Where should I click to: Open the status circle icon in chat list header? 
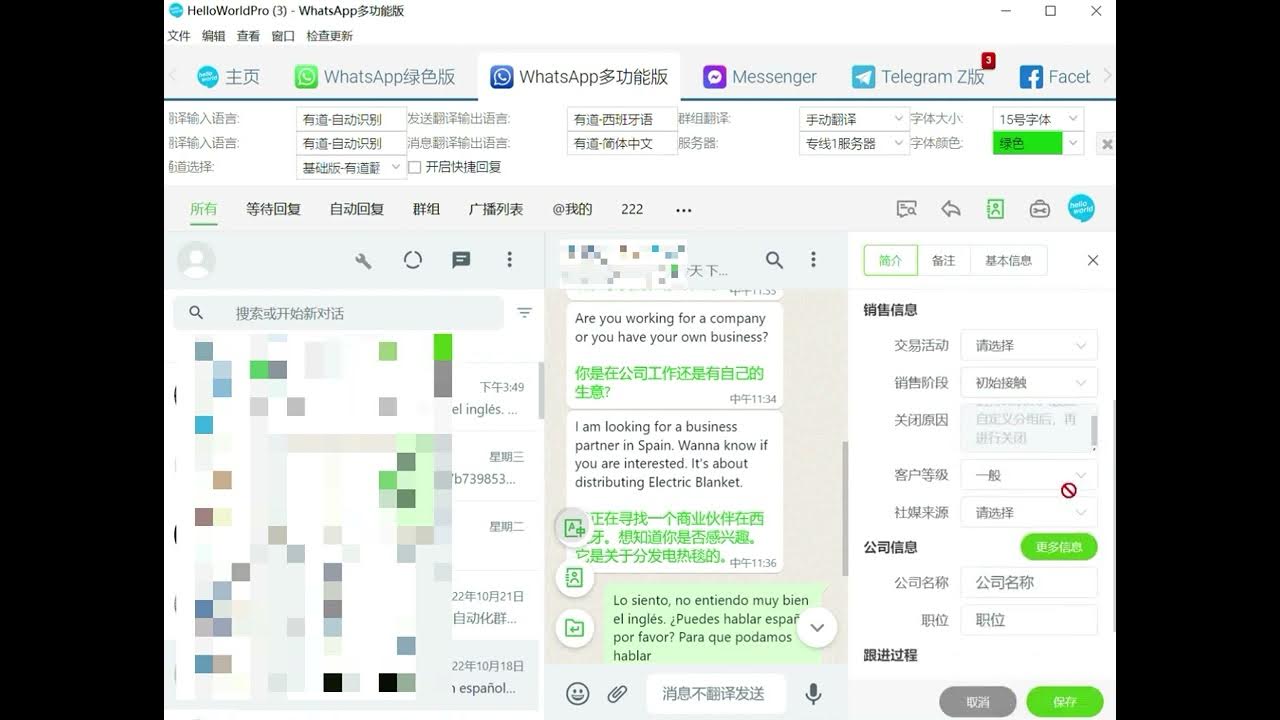(x=413, y=260)
